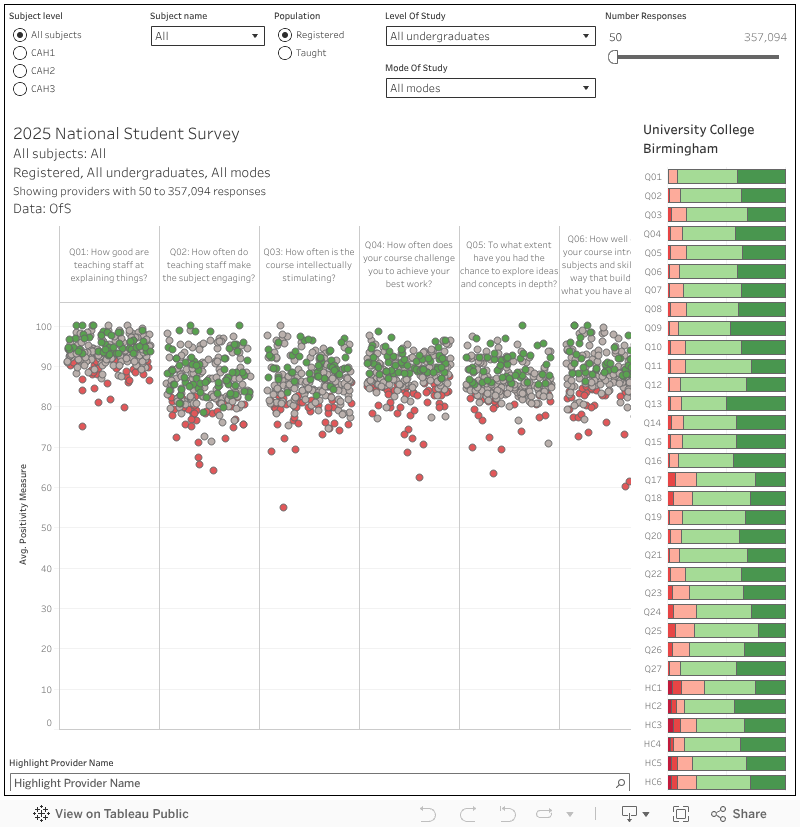This screenshot has width=800, height=827.
Task: Select the CAH1 subject level
Action: pos(20,53)
